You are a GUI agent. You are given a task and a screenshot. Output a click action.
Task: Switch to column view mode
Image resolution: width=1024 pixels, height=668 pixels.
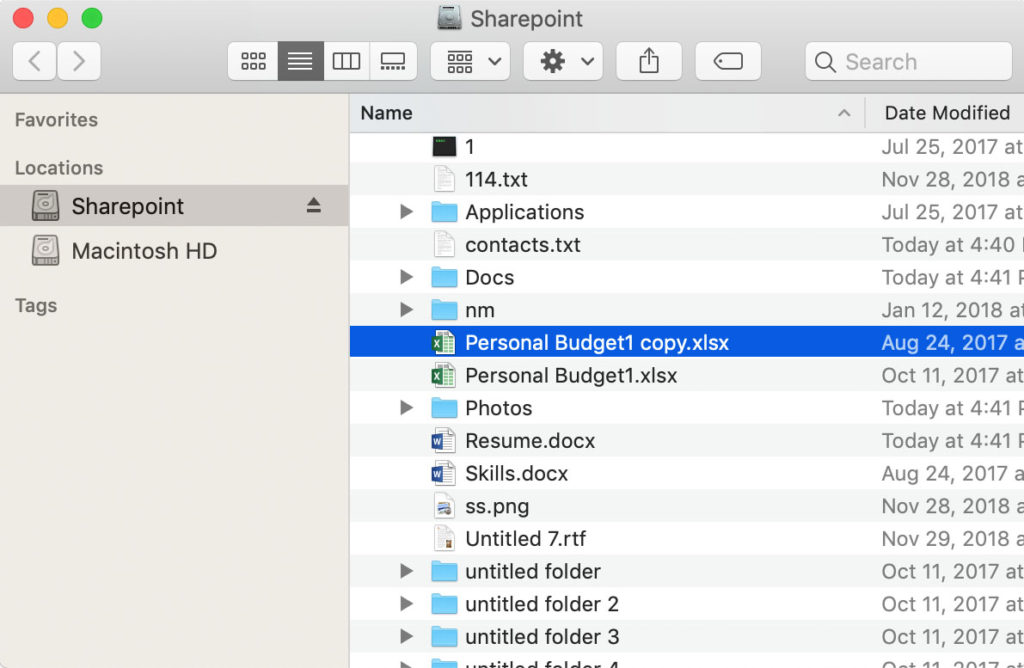click(x=346, y=61)
